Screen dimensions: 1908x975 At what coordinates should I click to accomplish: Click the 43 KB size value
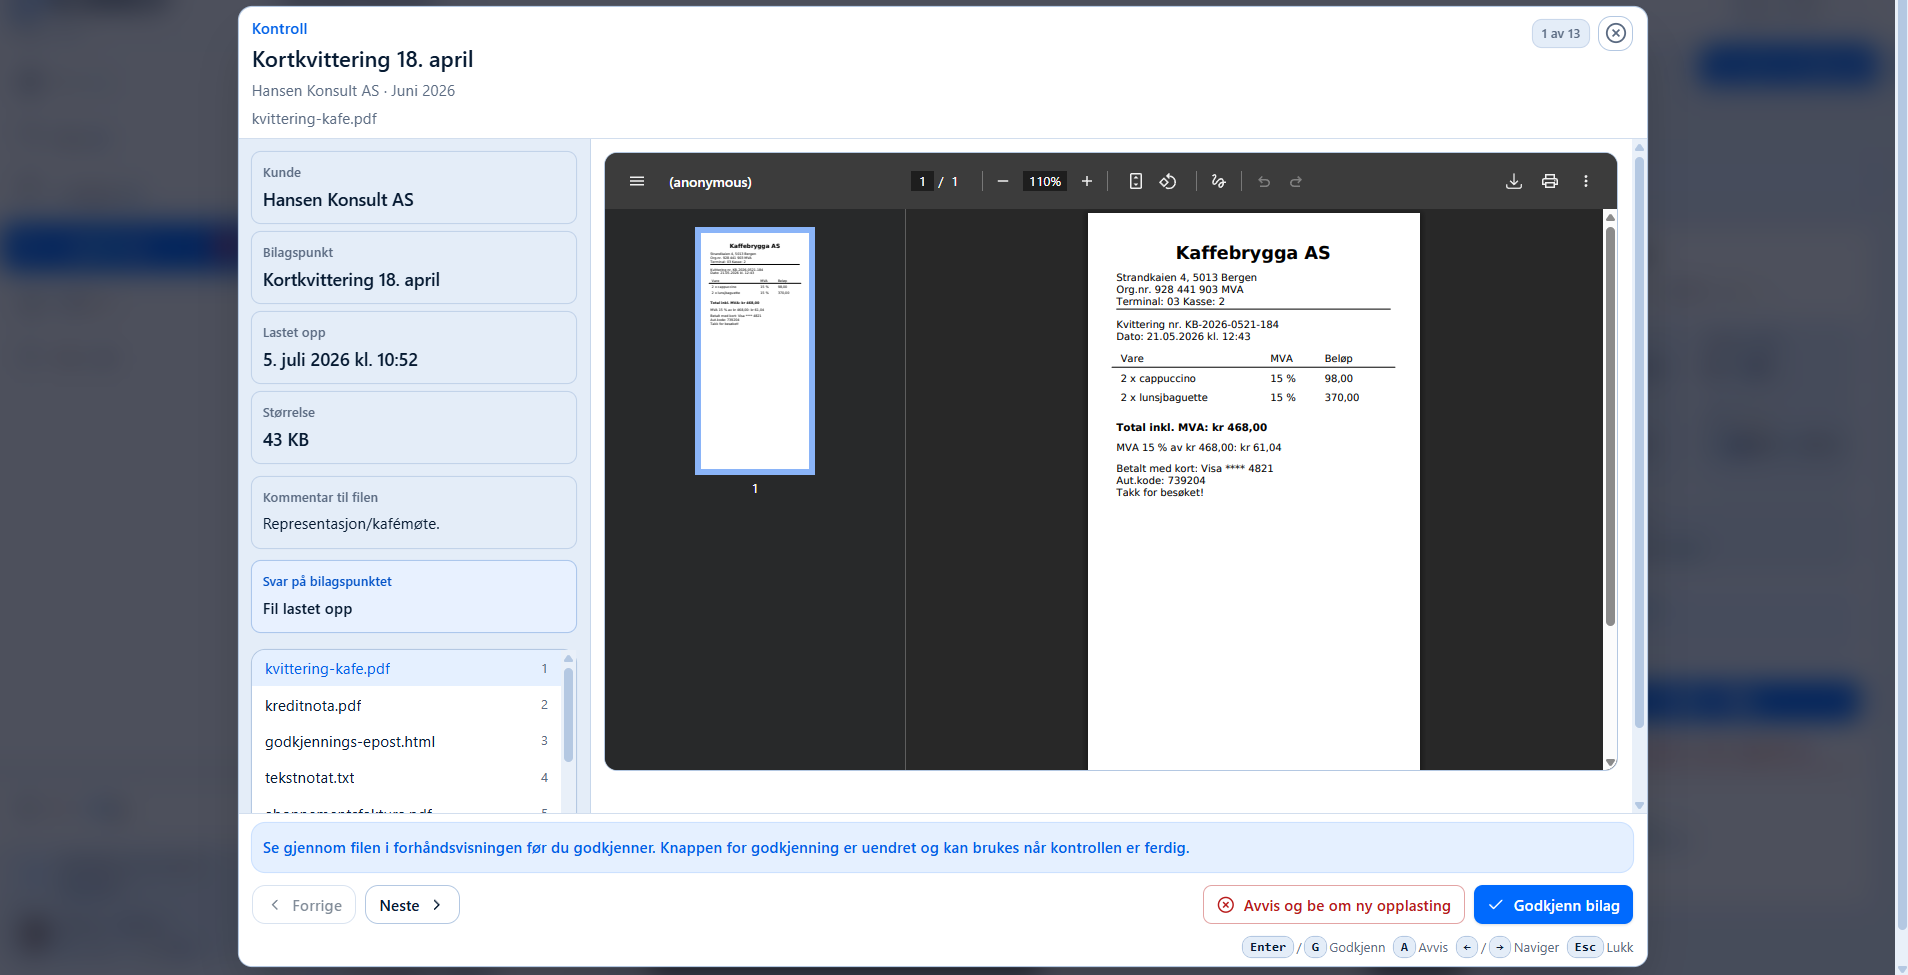coord(286,440)
